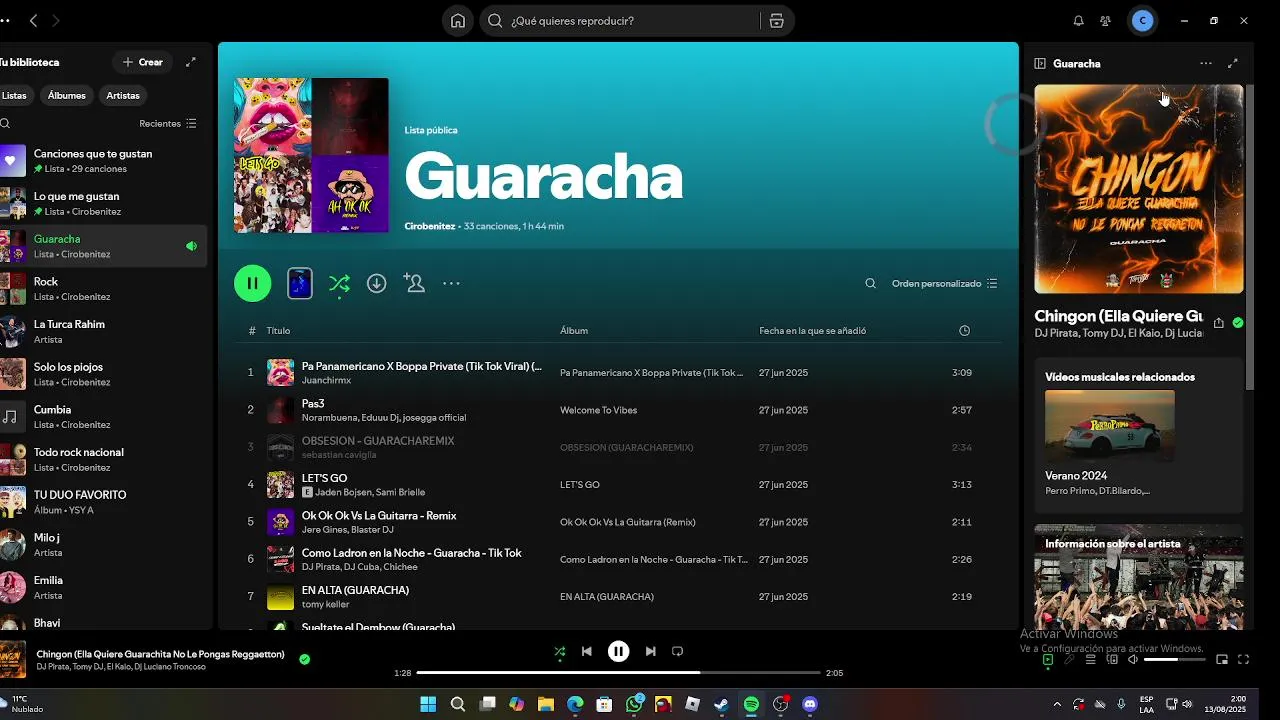Open friend activity icon in top bar
This screenshot has width=1280, height=720.
tap(1105, 21)
